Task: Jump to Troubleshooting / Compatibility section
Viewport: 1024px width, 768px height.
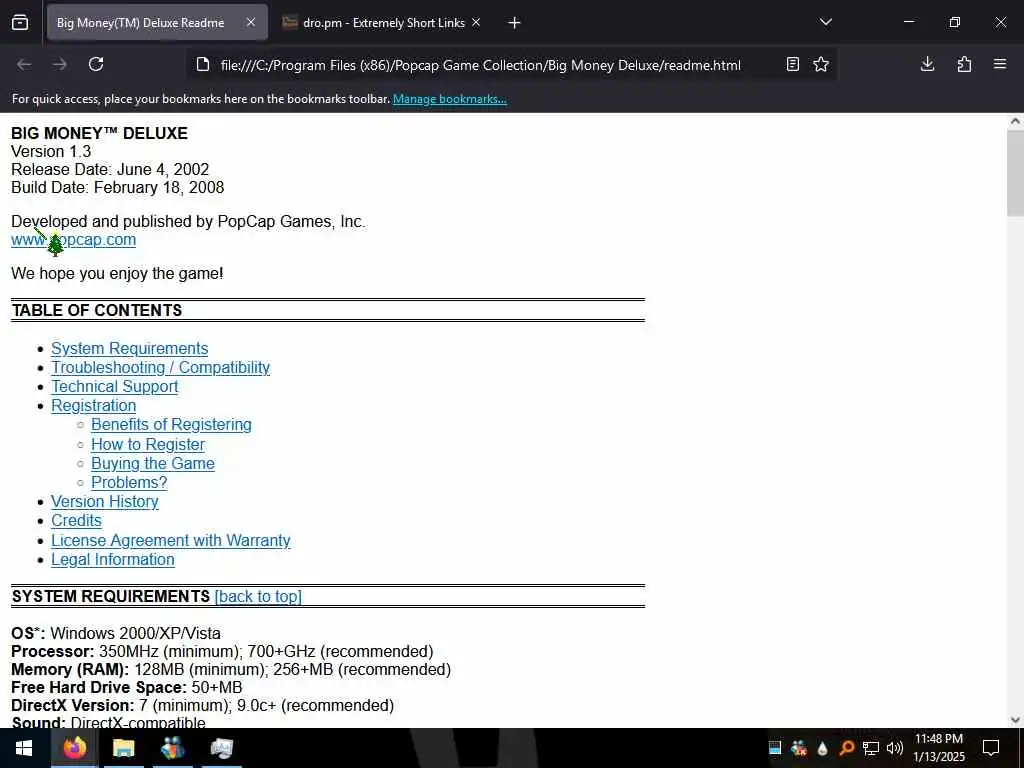Action: pyautogui.click(x=161, y=368)
